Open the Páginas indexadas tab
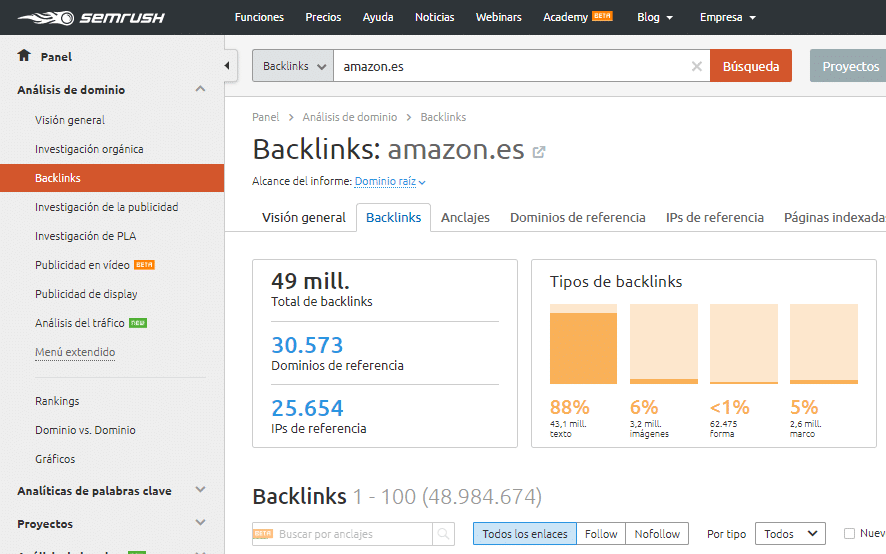886x554 pixels. [x=835, y=218]
